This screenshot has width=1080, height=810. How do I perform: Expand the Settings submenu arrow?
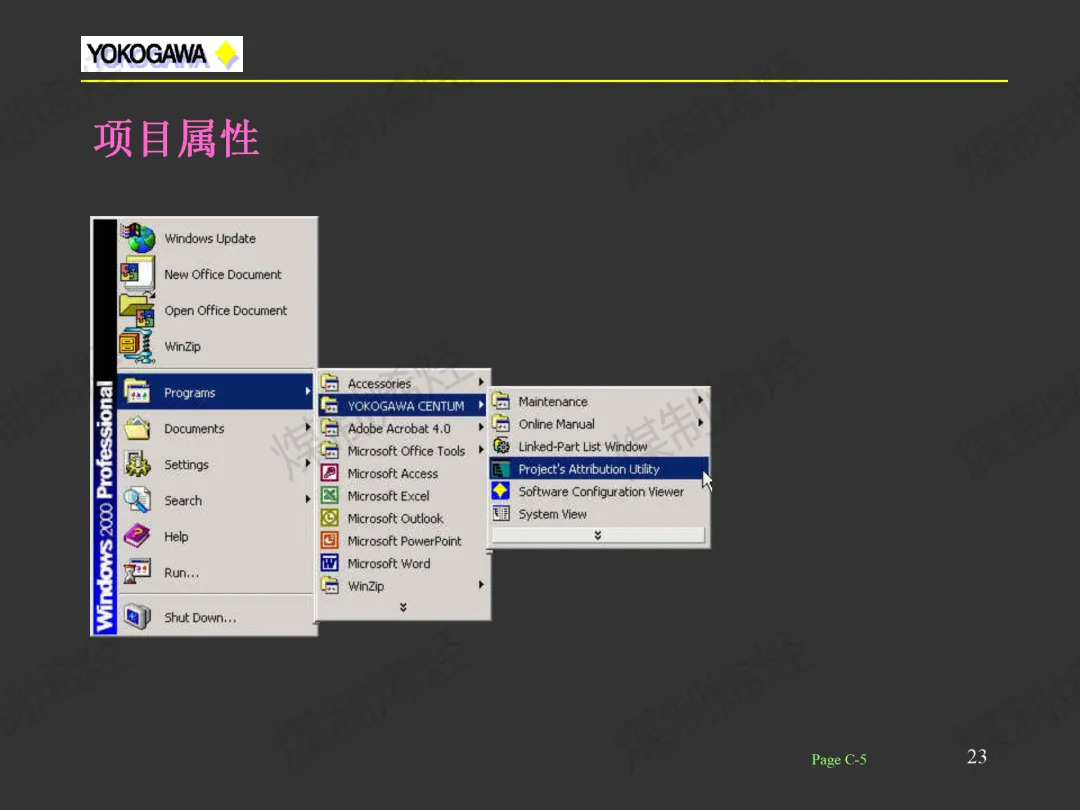tap(307, 463)
